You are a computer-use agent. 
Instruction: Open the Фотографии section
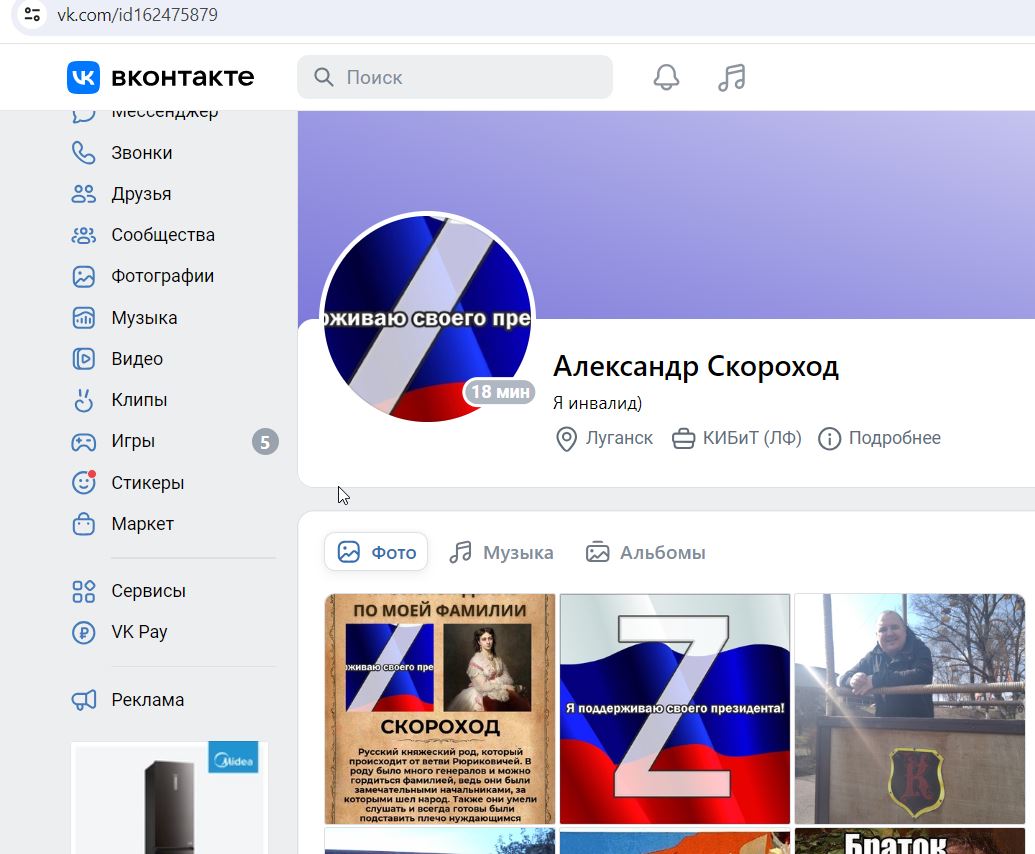162,276
